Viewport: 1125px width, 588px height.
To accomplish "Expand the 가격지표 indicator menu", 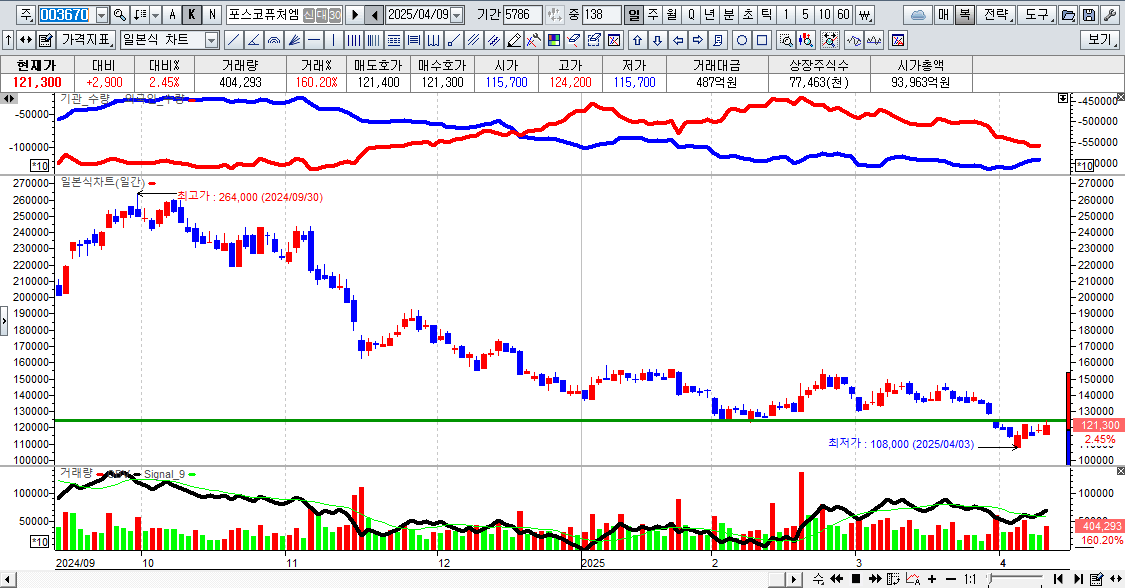I will click(87, 40).
